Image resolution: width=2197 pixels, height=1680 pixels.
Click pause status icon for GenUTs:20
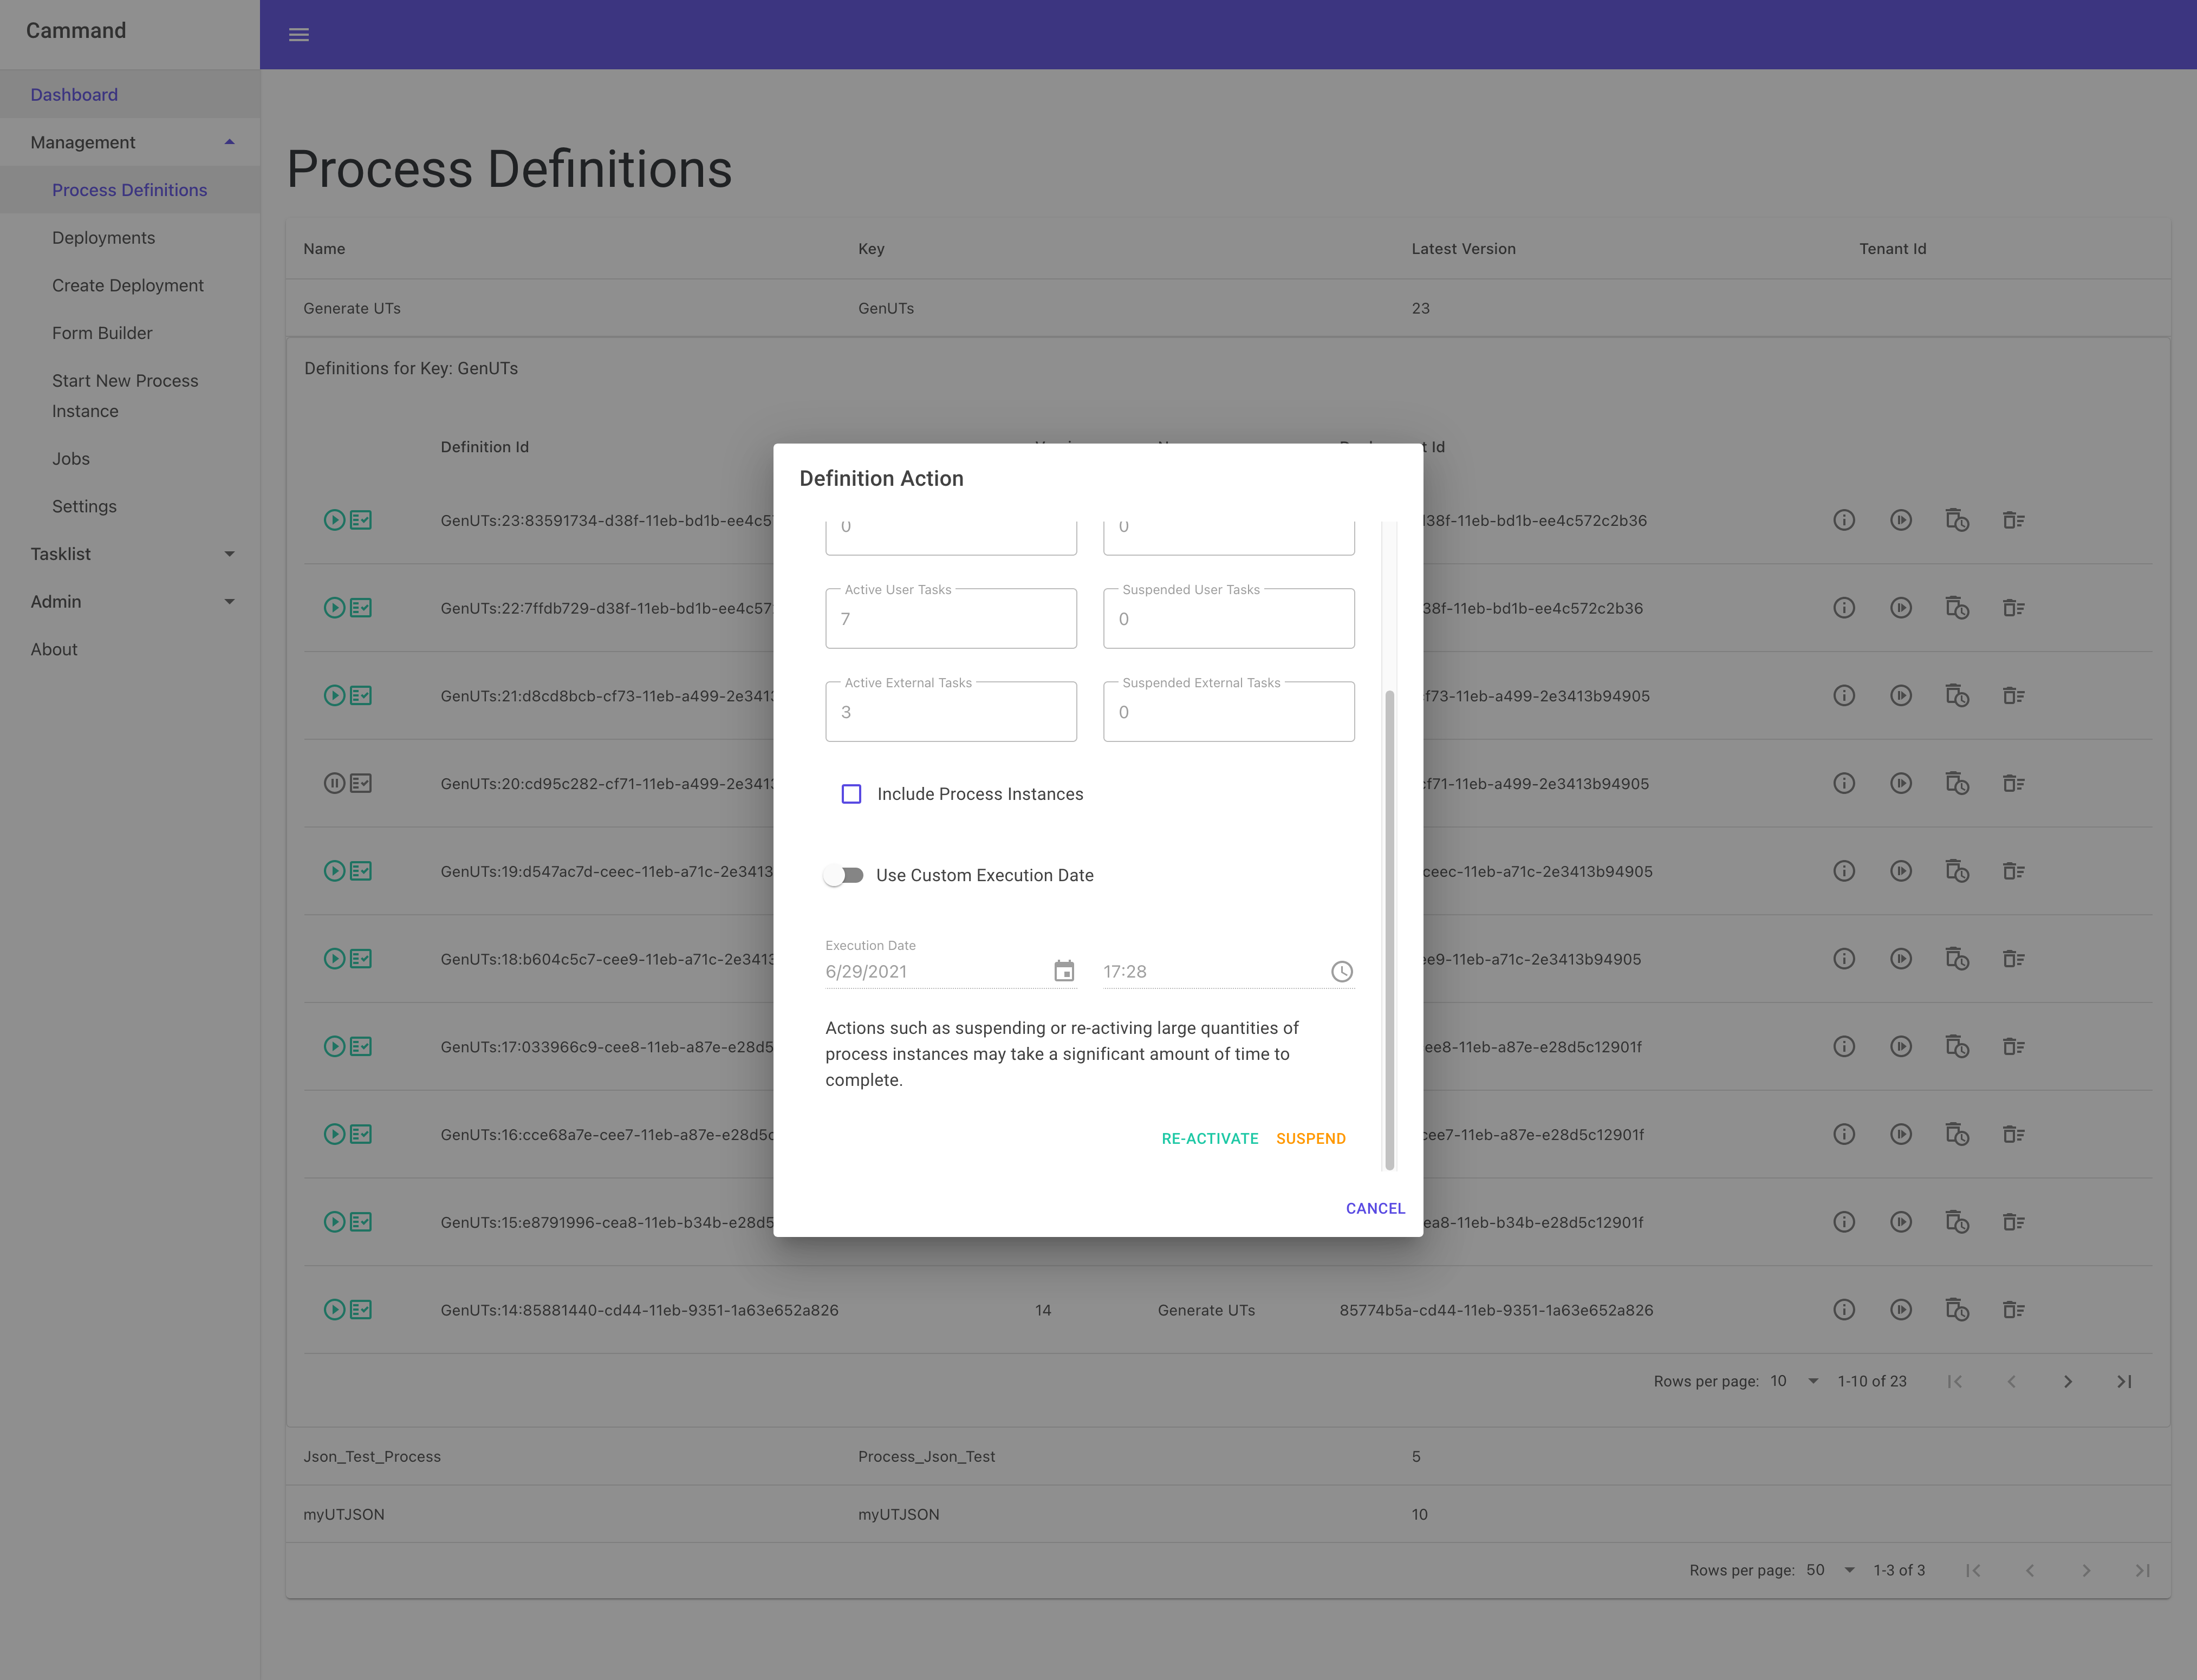(x=334, y=783)
